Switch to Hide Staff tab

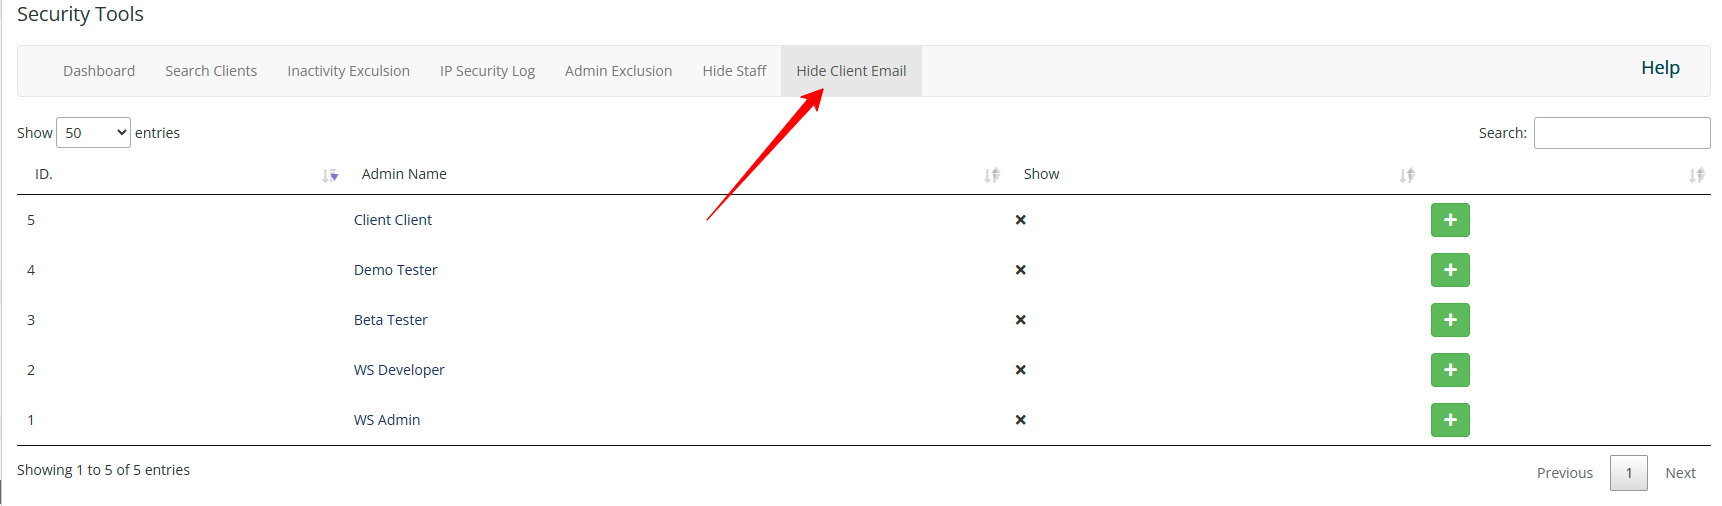tap(734, 71)
